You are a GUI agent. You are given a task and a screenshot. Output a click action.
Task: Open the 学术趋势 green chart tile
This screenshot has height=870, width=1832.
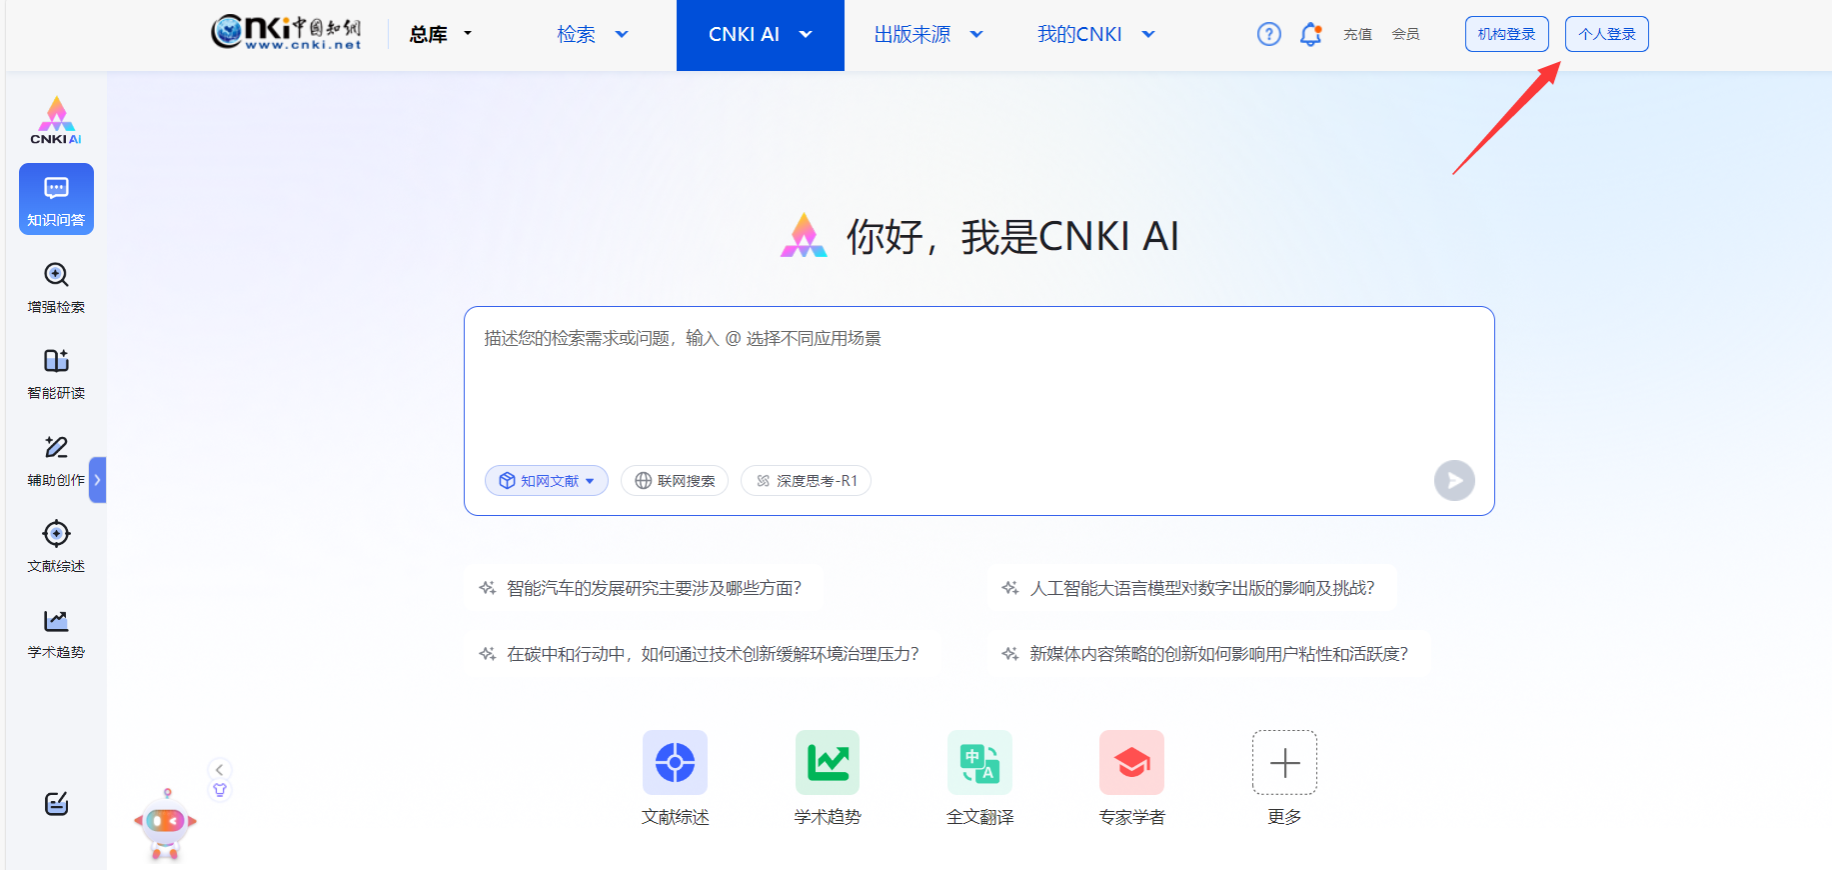(827, 778)
